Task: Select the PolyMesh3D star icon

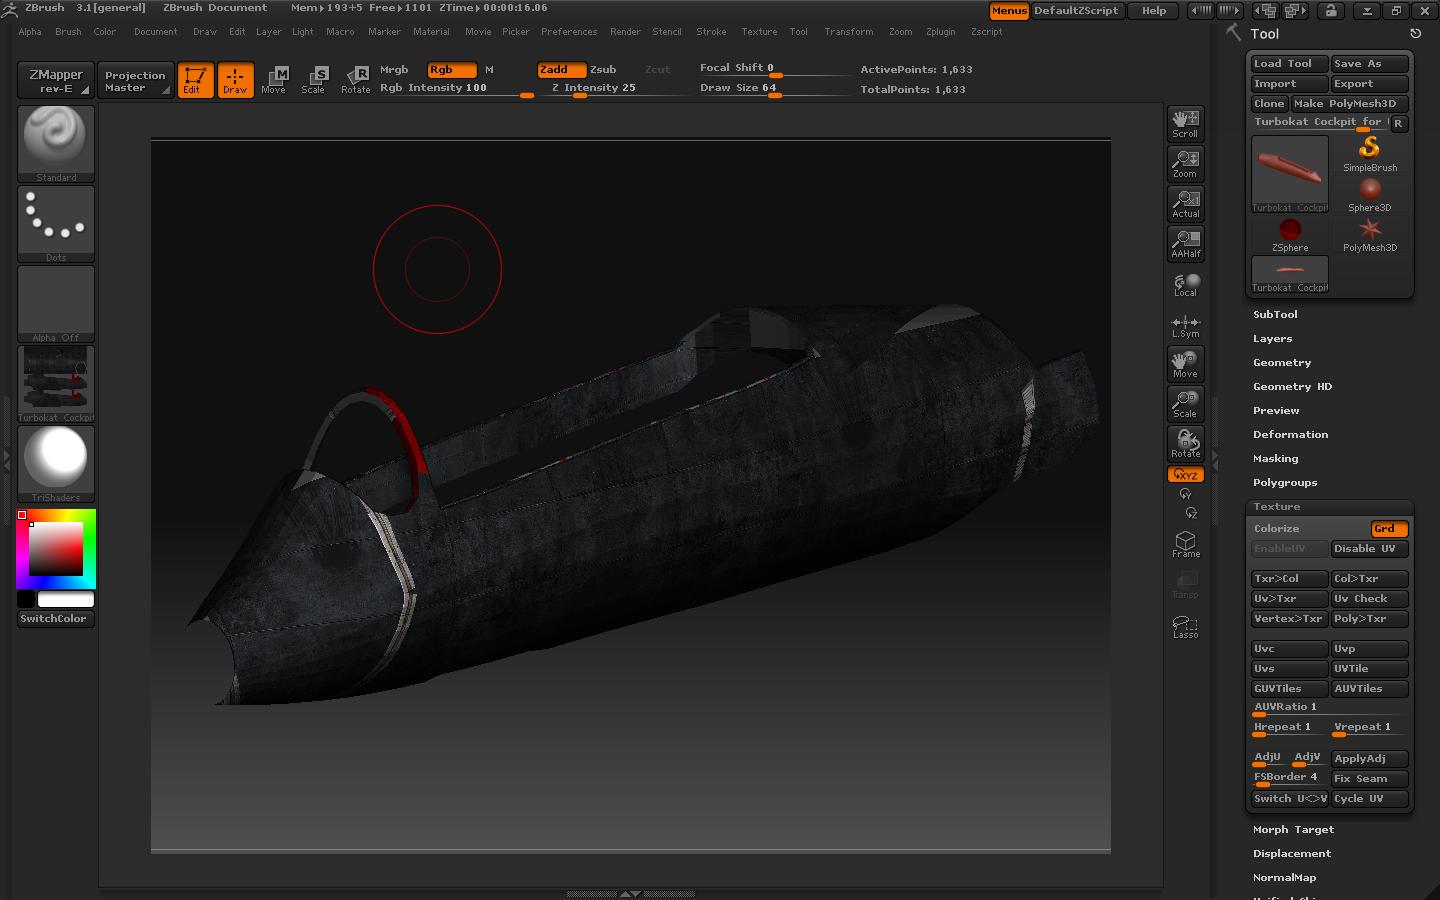Action: [1369, 232]
